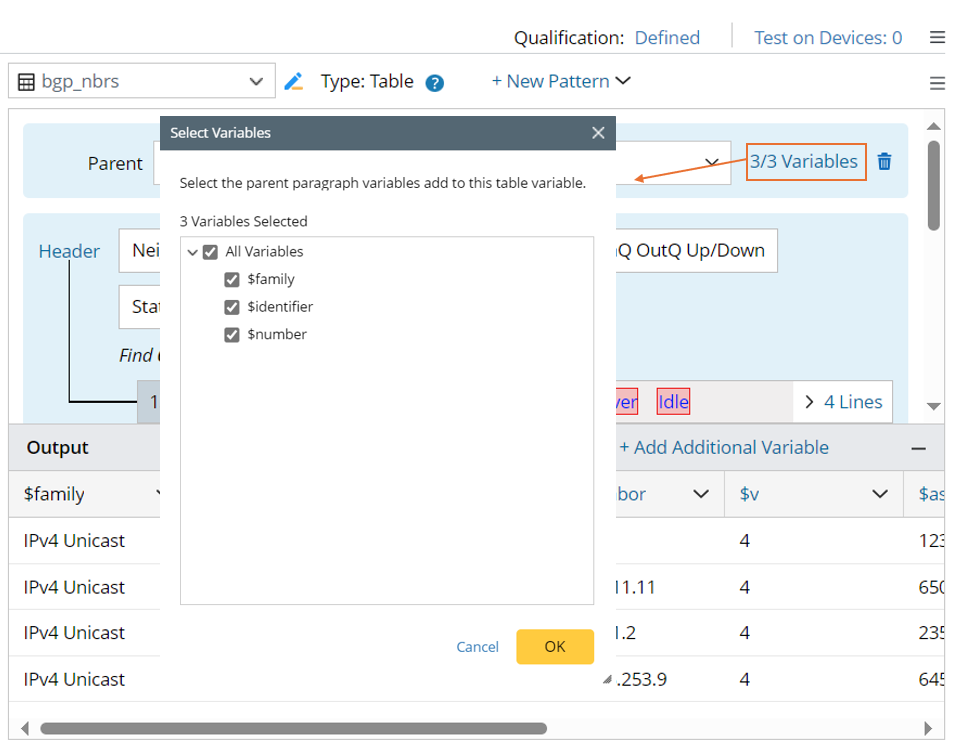This screenshot has height=742, width=961.
Task: Uncheck the All Variables checkbox
Action: 210,252
